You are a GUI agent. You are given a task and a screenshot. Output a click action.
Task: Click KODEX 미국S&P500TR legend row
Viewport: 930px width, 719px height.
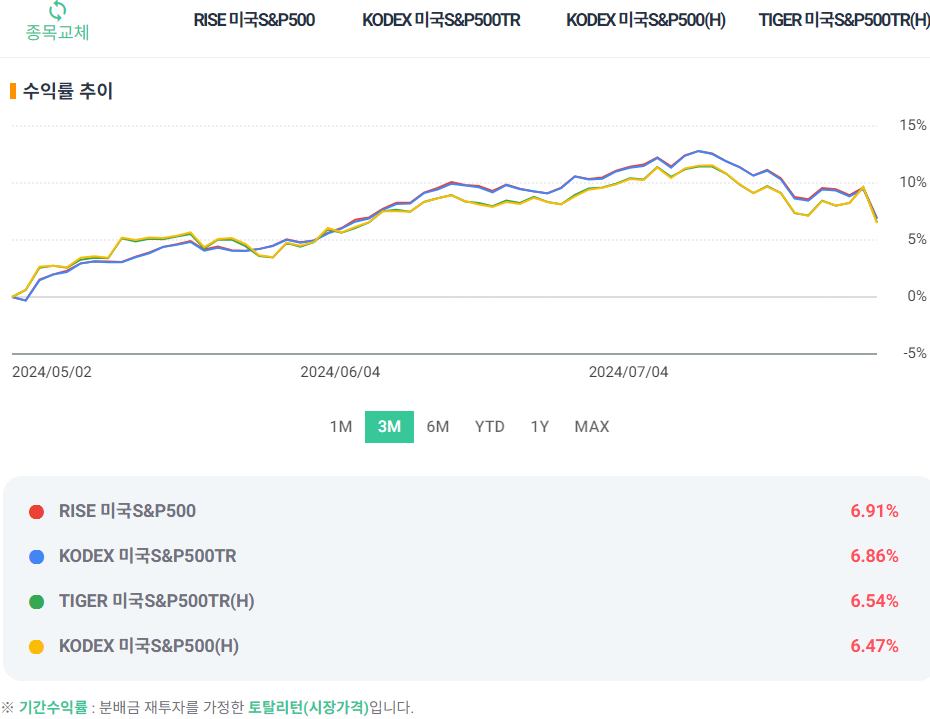coord(464,556)
